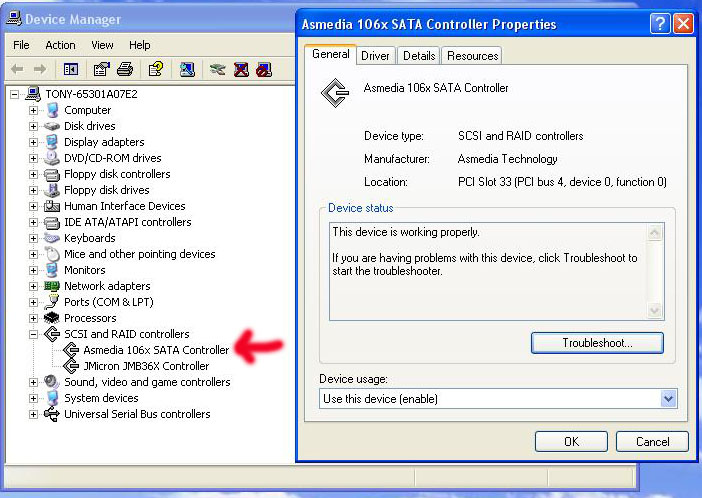This screenshot has width=702, height=498.
Task: Expand the Disk drives node
Action: [x=33, y=126]
